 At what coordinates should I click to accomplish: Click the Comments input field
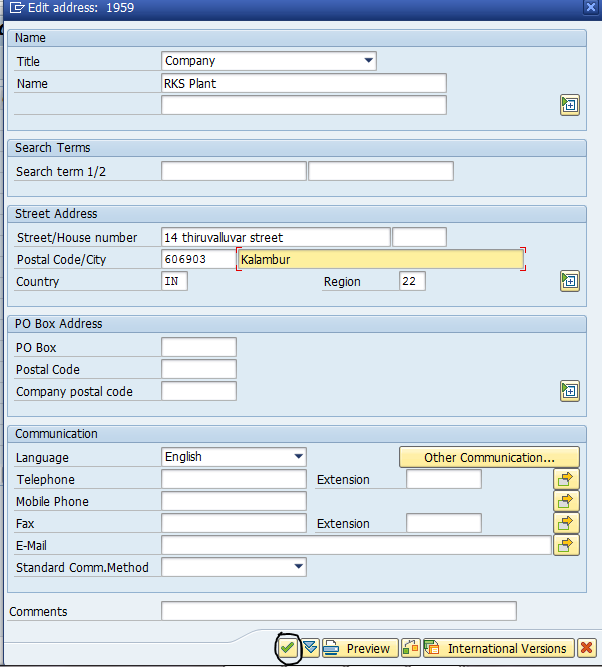tap(339, 611)
